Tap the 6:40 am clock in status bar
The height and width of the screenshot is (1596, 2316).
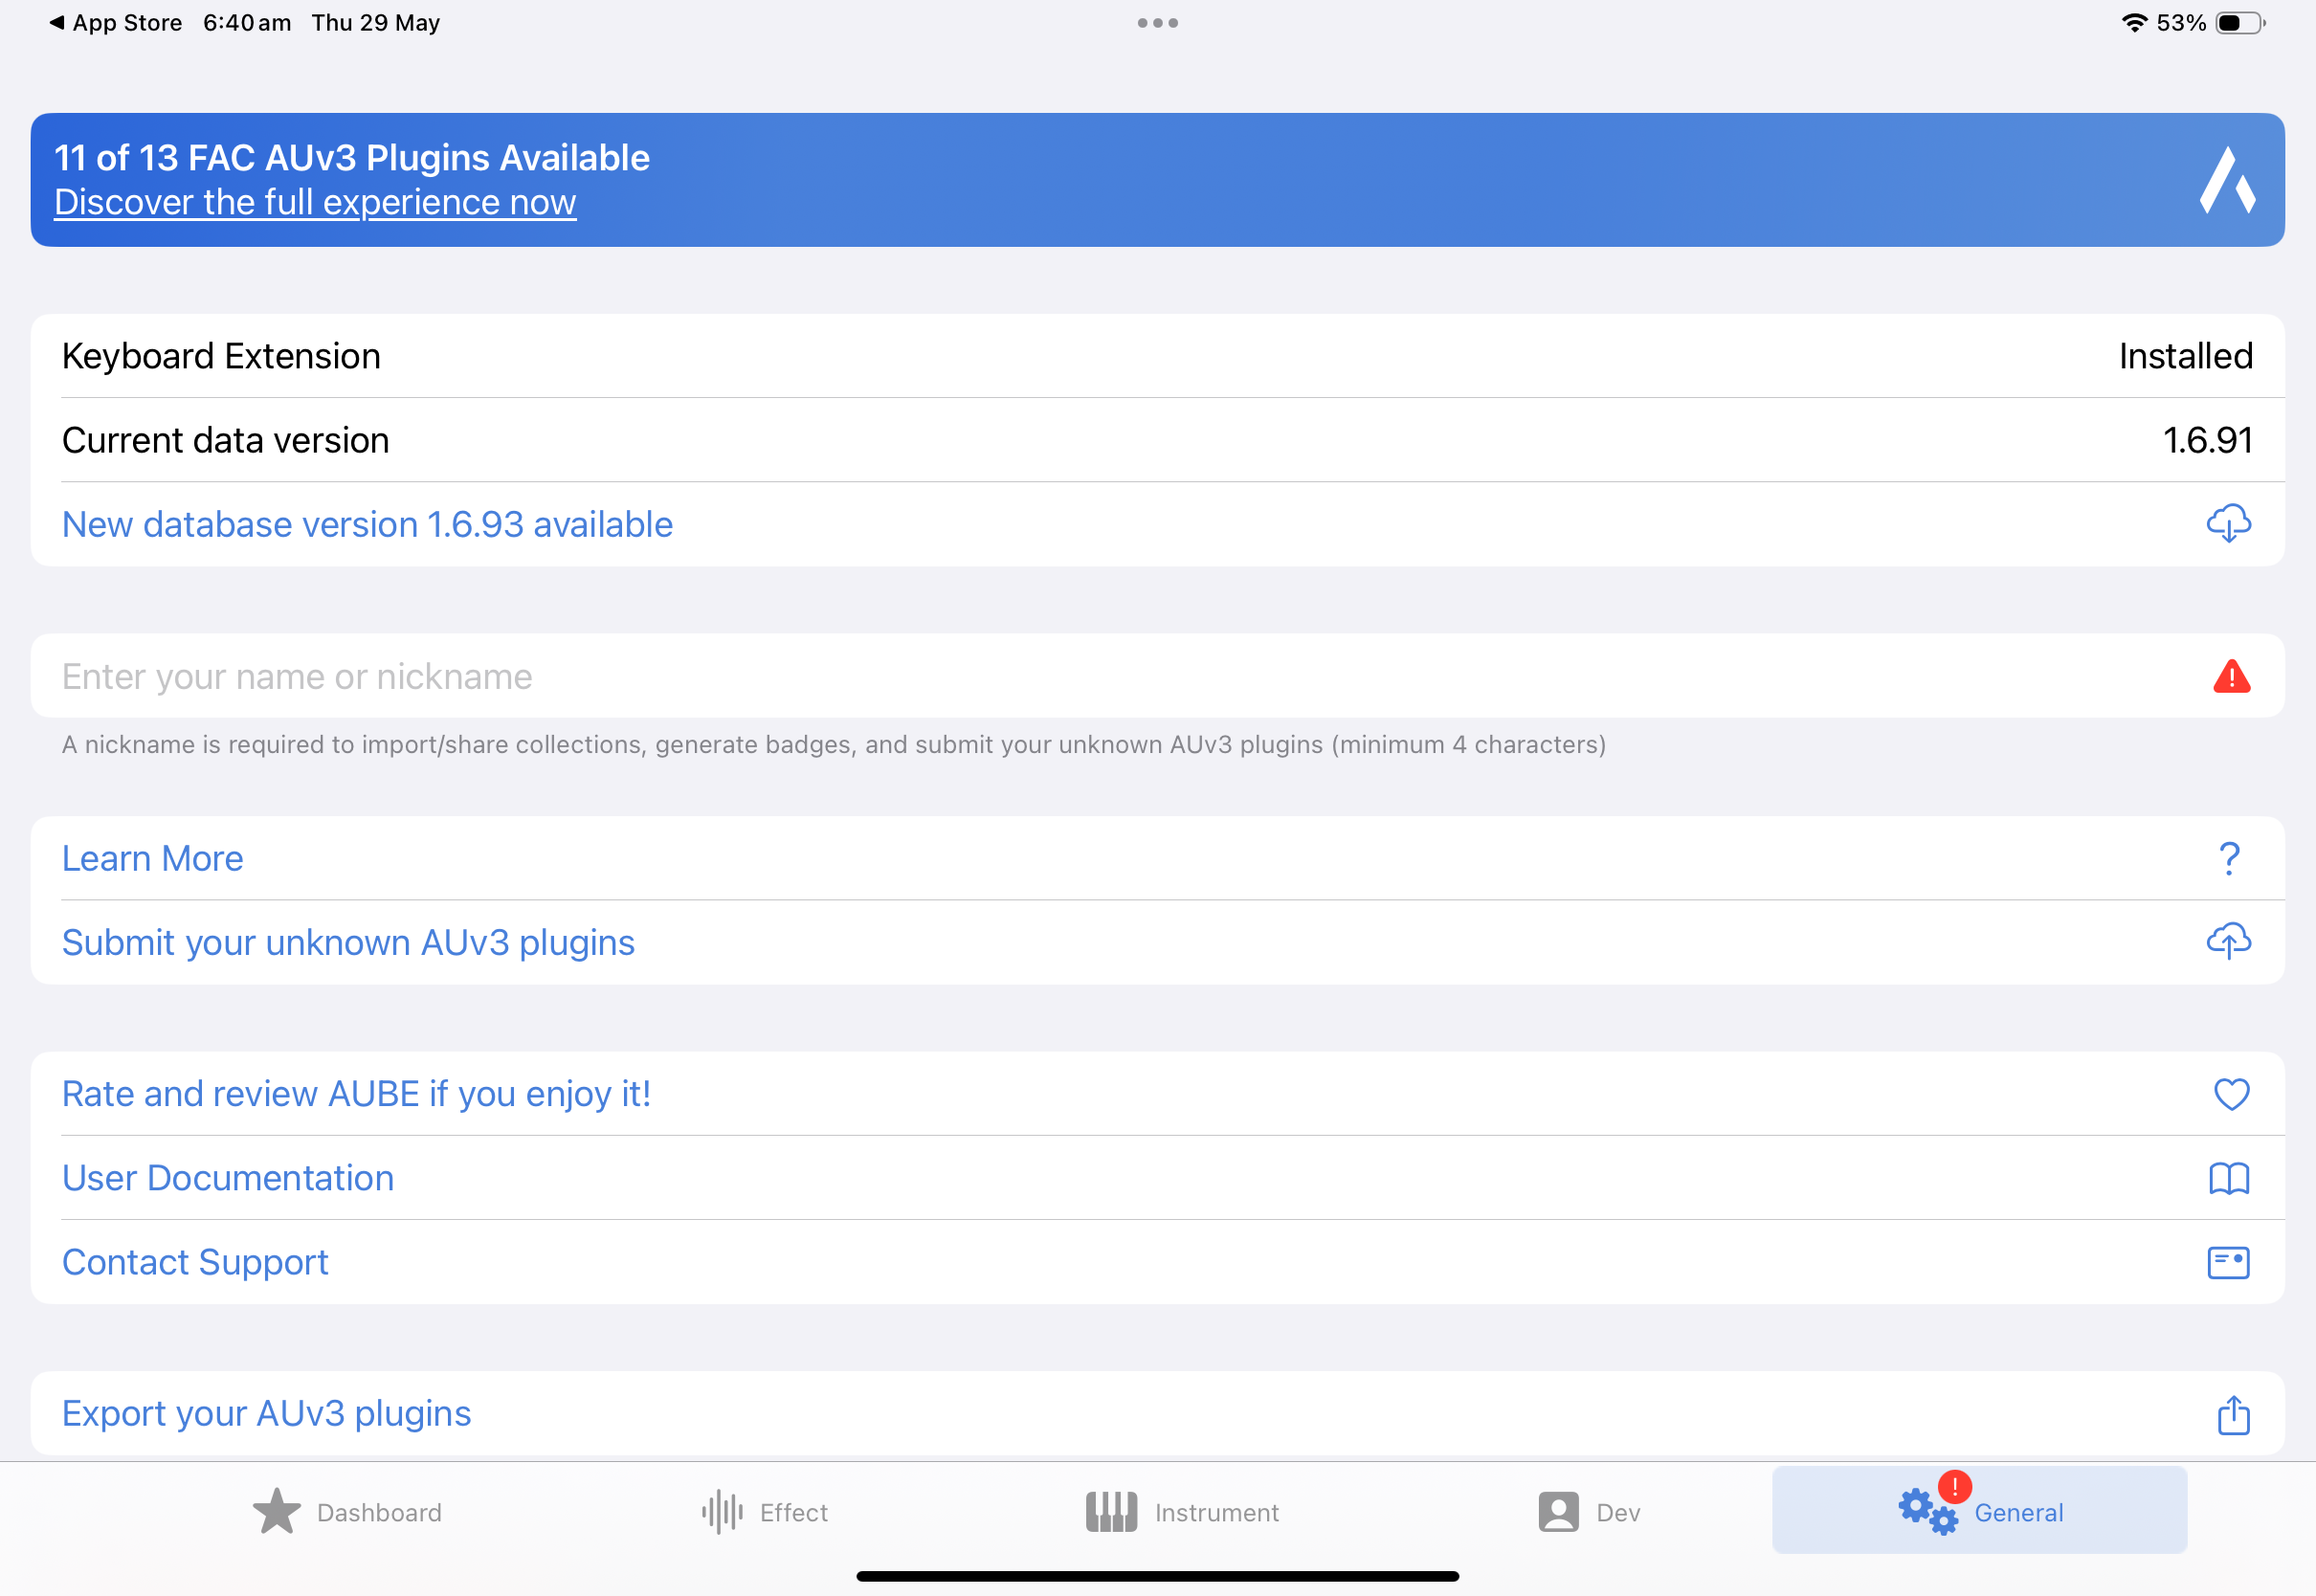247,22
